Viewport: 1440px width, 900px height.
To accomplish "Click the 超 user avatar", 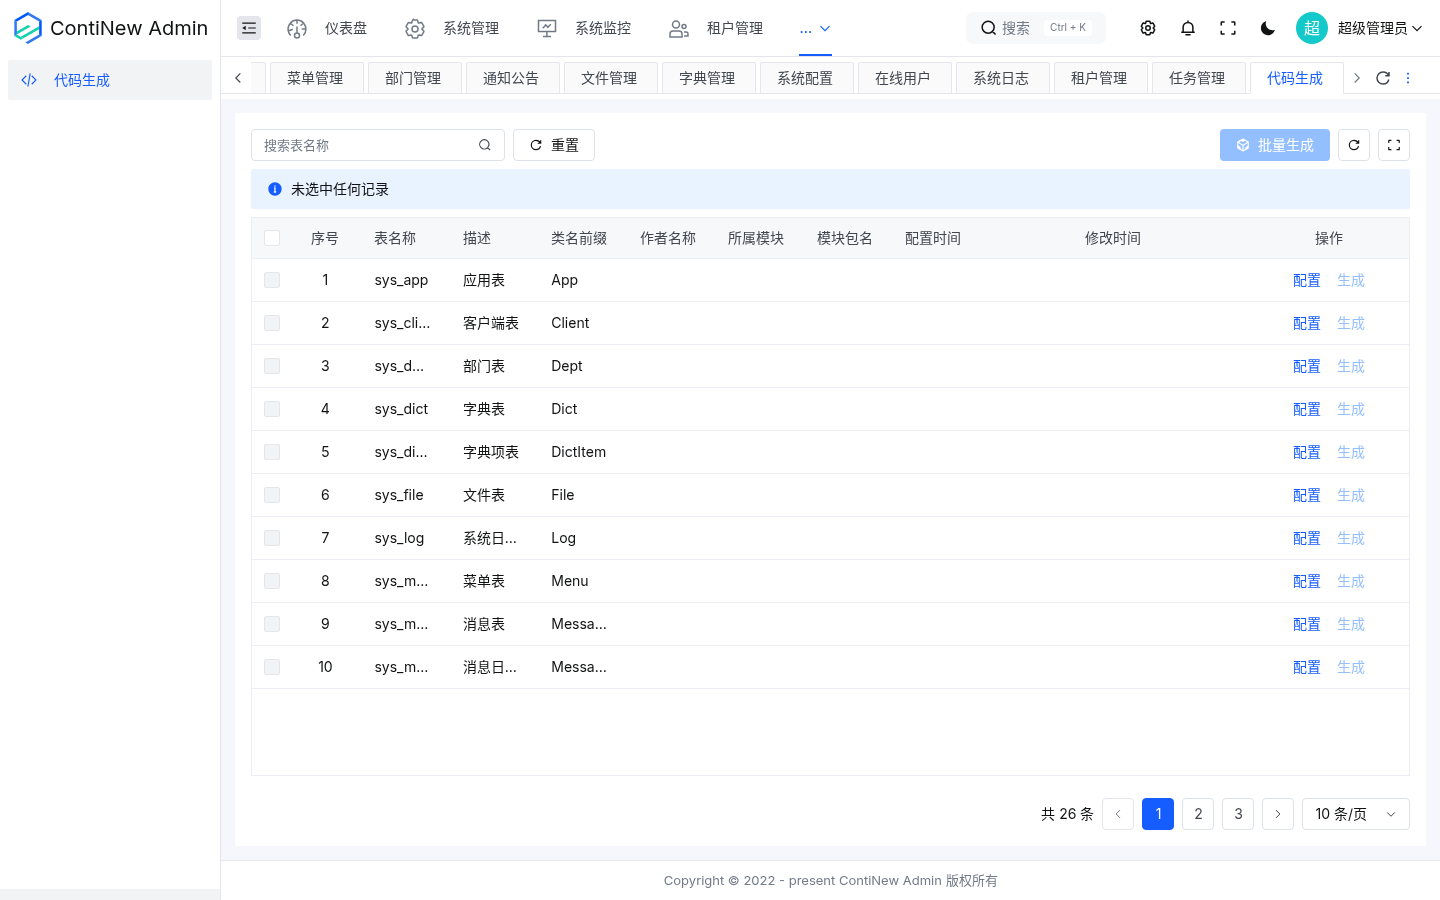I will [x=1312, y=28].
